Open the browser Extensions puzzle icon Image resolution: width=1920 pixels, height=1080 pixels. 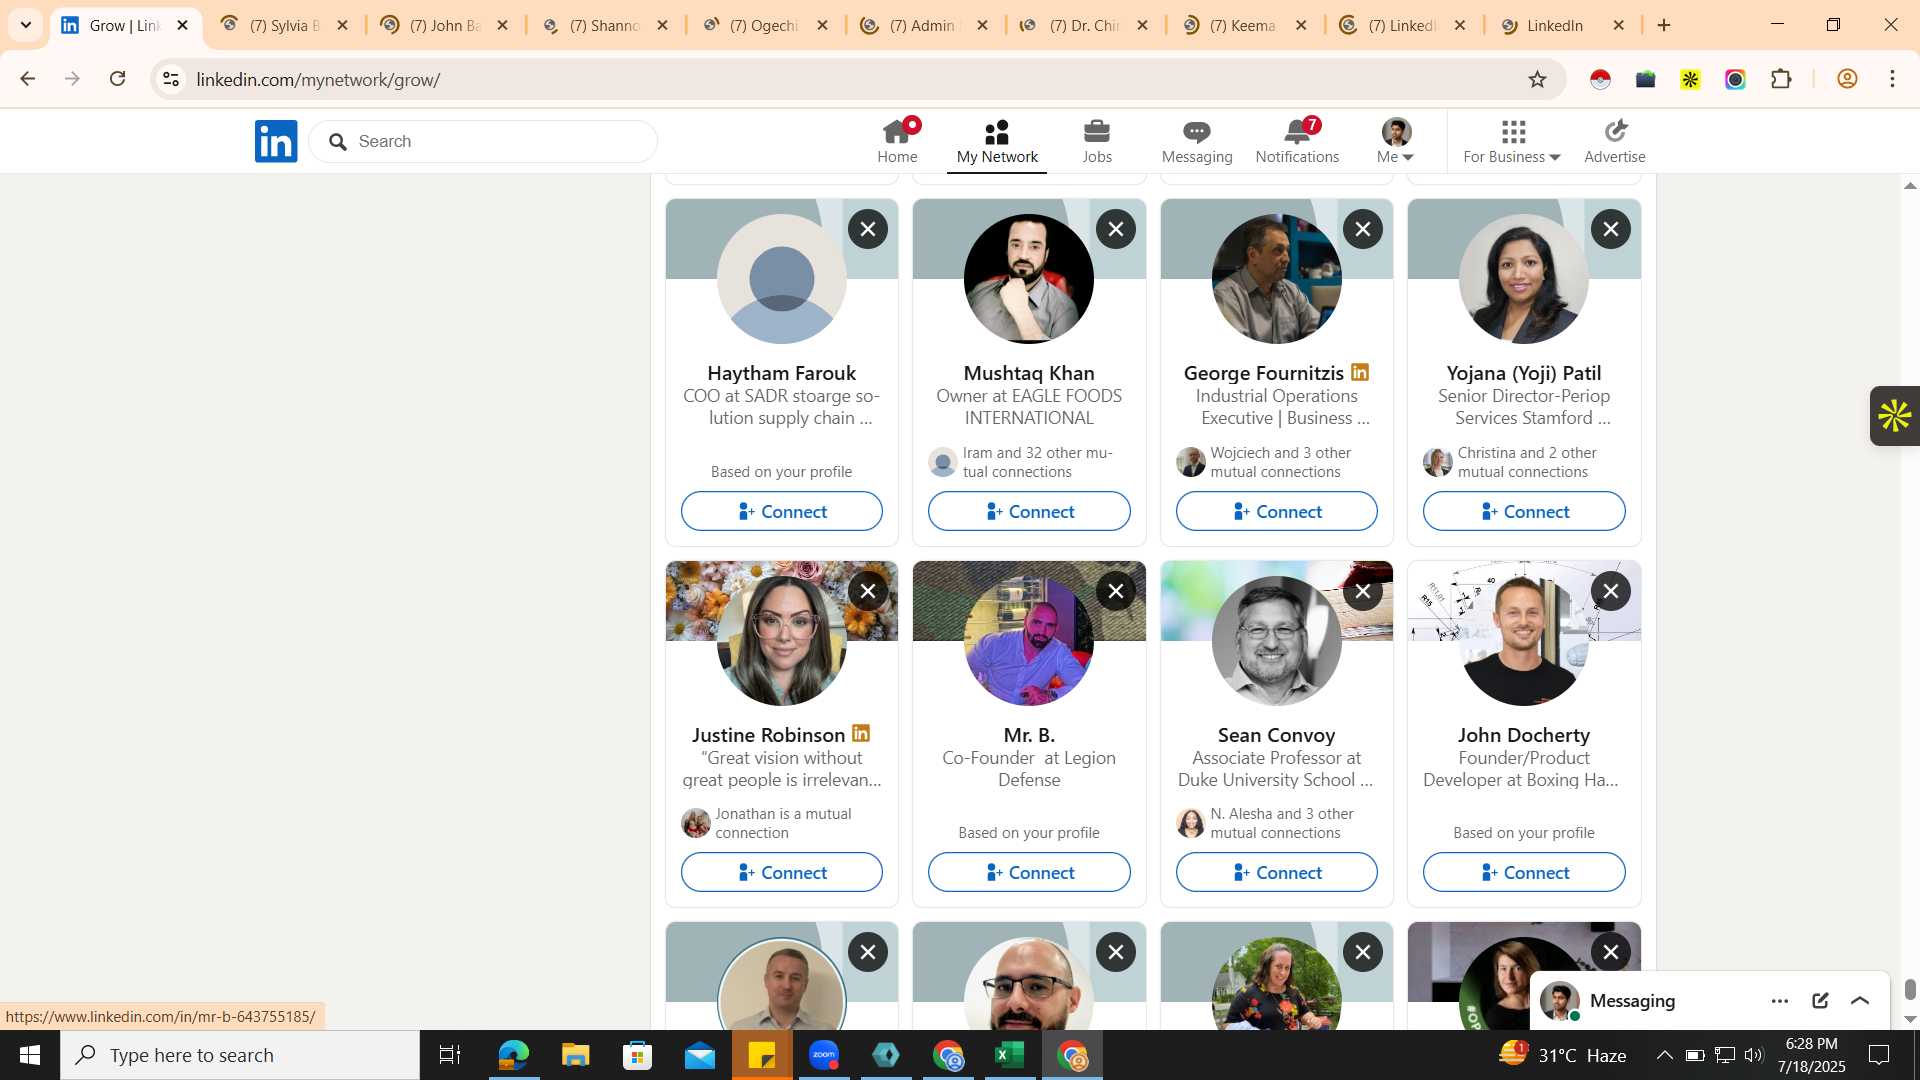(x=1781, y=79)
